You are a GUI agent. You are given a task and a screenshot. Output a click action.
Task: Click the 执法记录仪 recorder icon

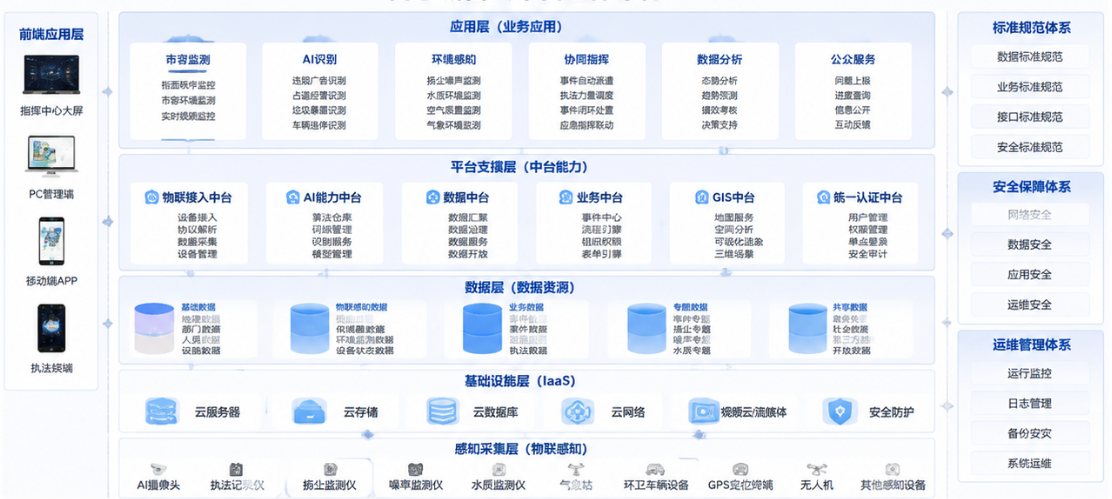coord(236,469)
